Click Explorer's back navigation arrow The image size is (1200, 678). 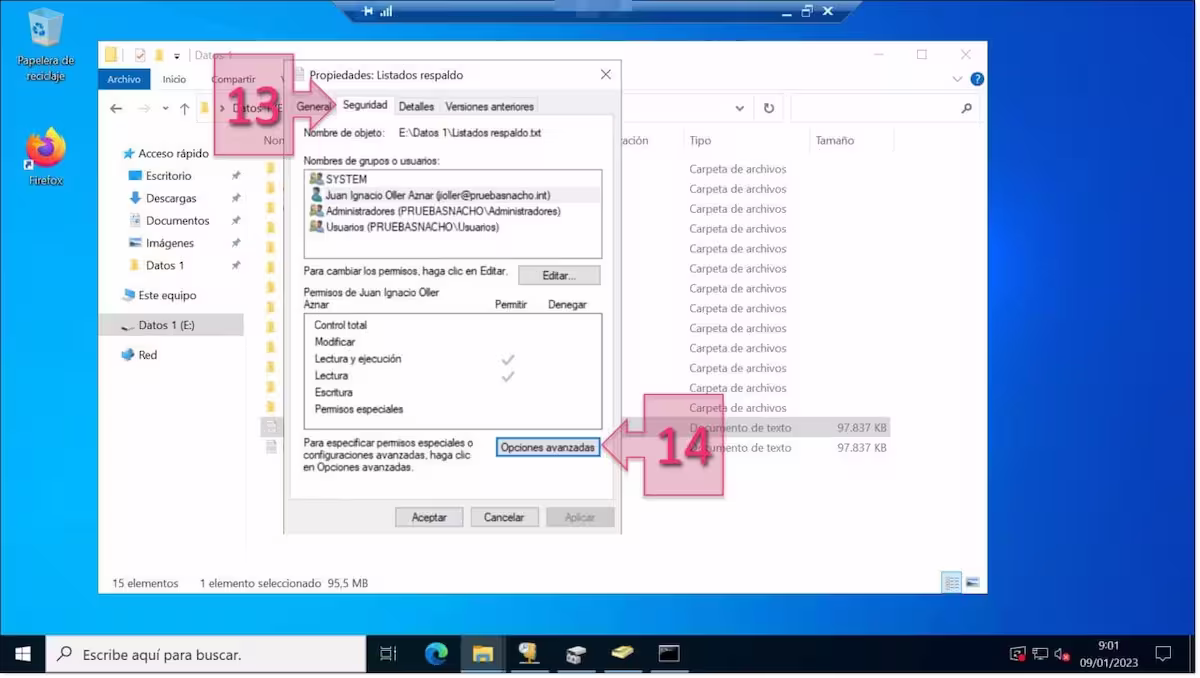[x=116, y=108]
